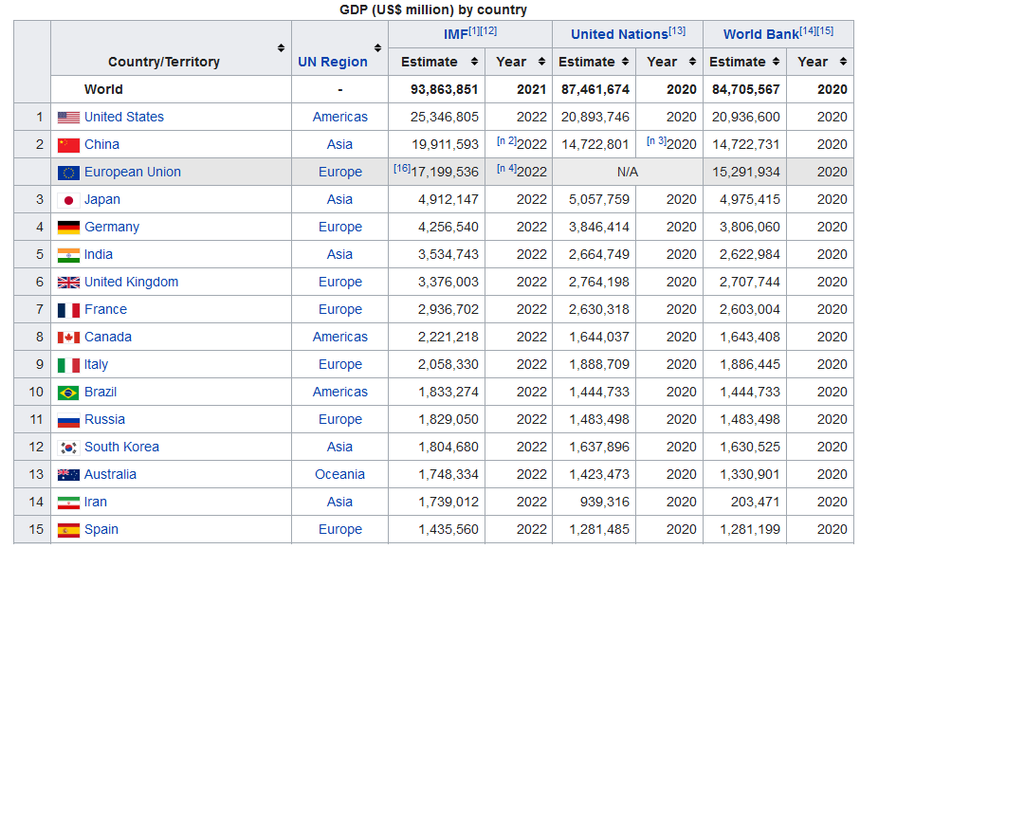The image size is (1024, 831).
Task: Open the Oceania region link
Action: click(x=340, y=474)
